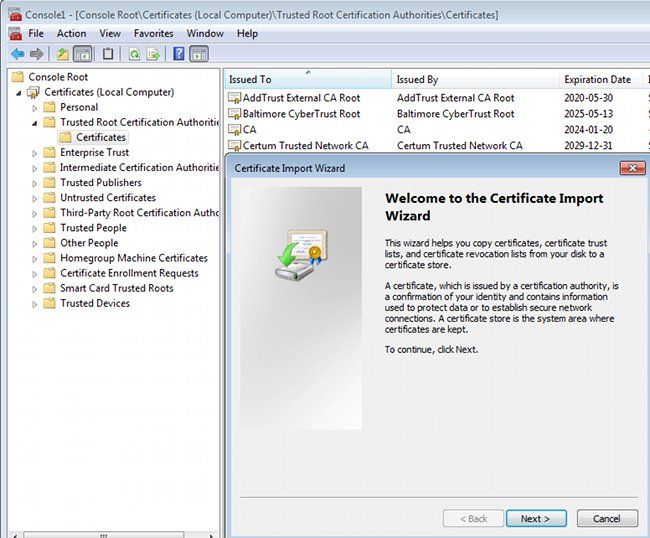Sort by Expiration Date column header
The image size is (650, 538).
[x=597, y=79]
